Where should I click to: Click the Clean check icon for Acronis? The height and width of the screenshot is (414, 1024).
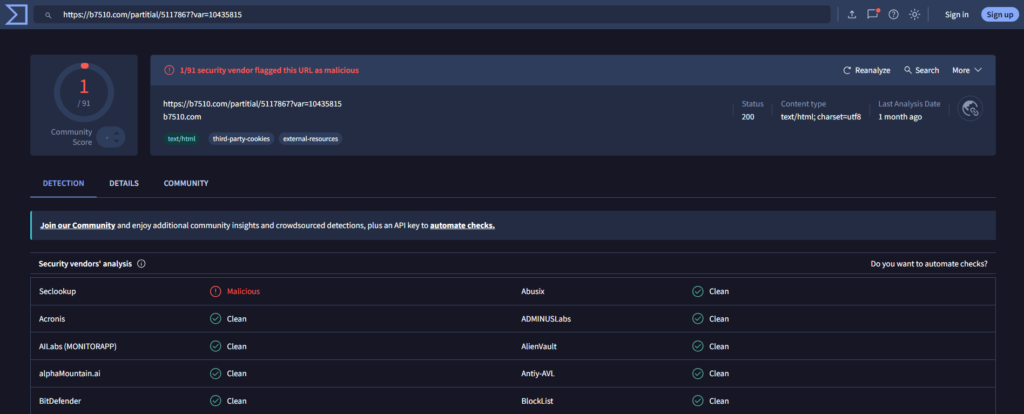pos(216,319)
